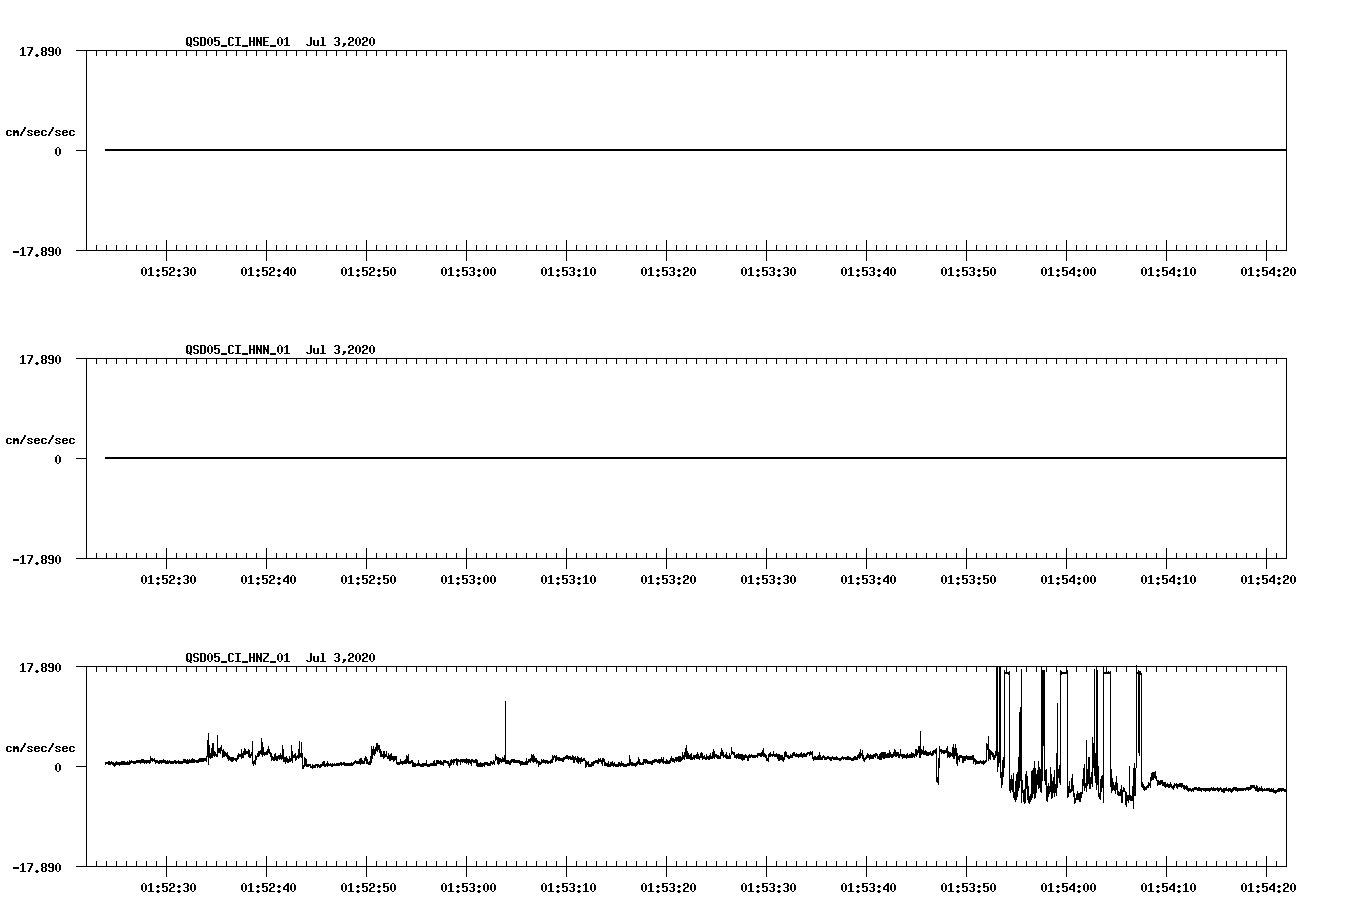1358x924 pixels.
Task: Choose the 01:53:20 tick label under HNN plot
Action: pos(668,579)
